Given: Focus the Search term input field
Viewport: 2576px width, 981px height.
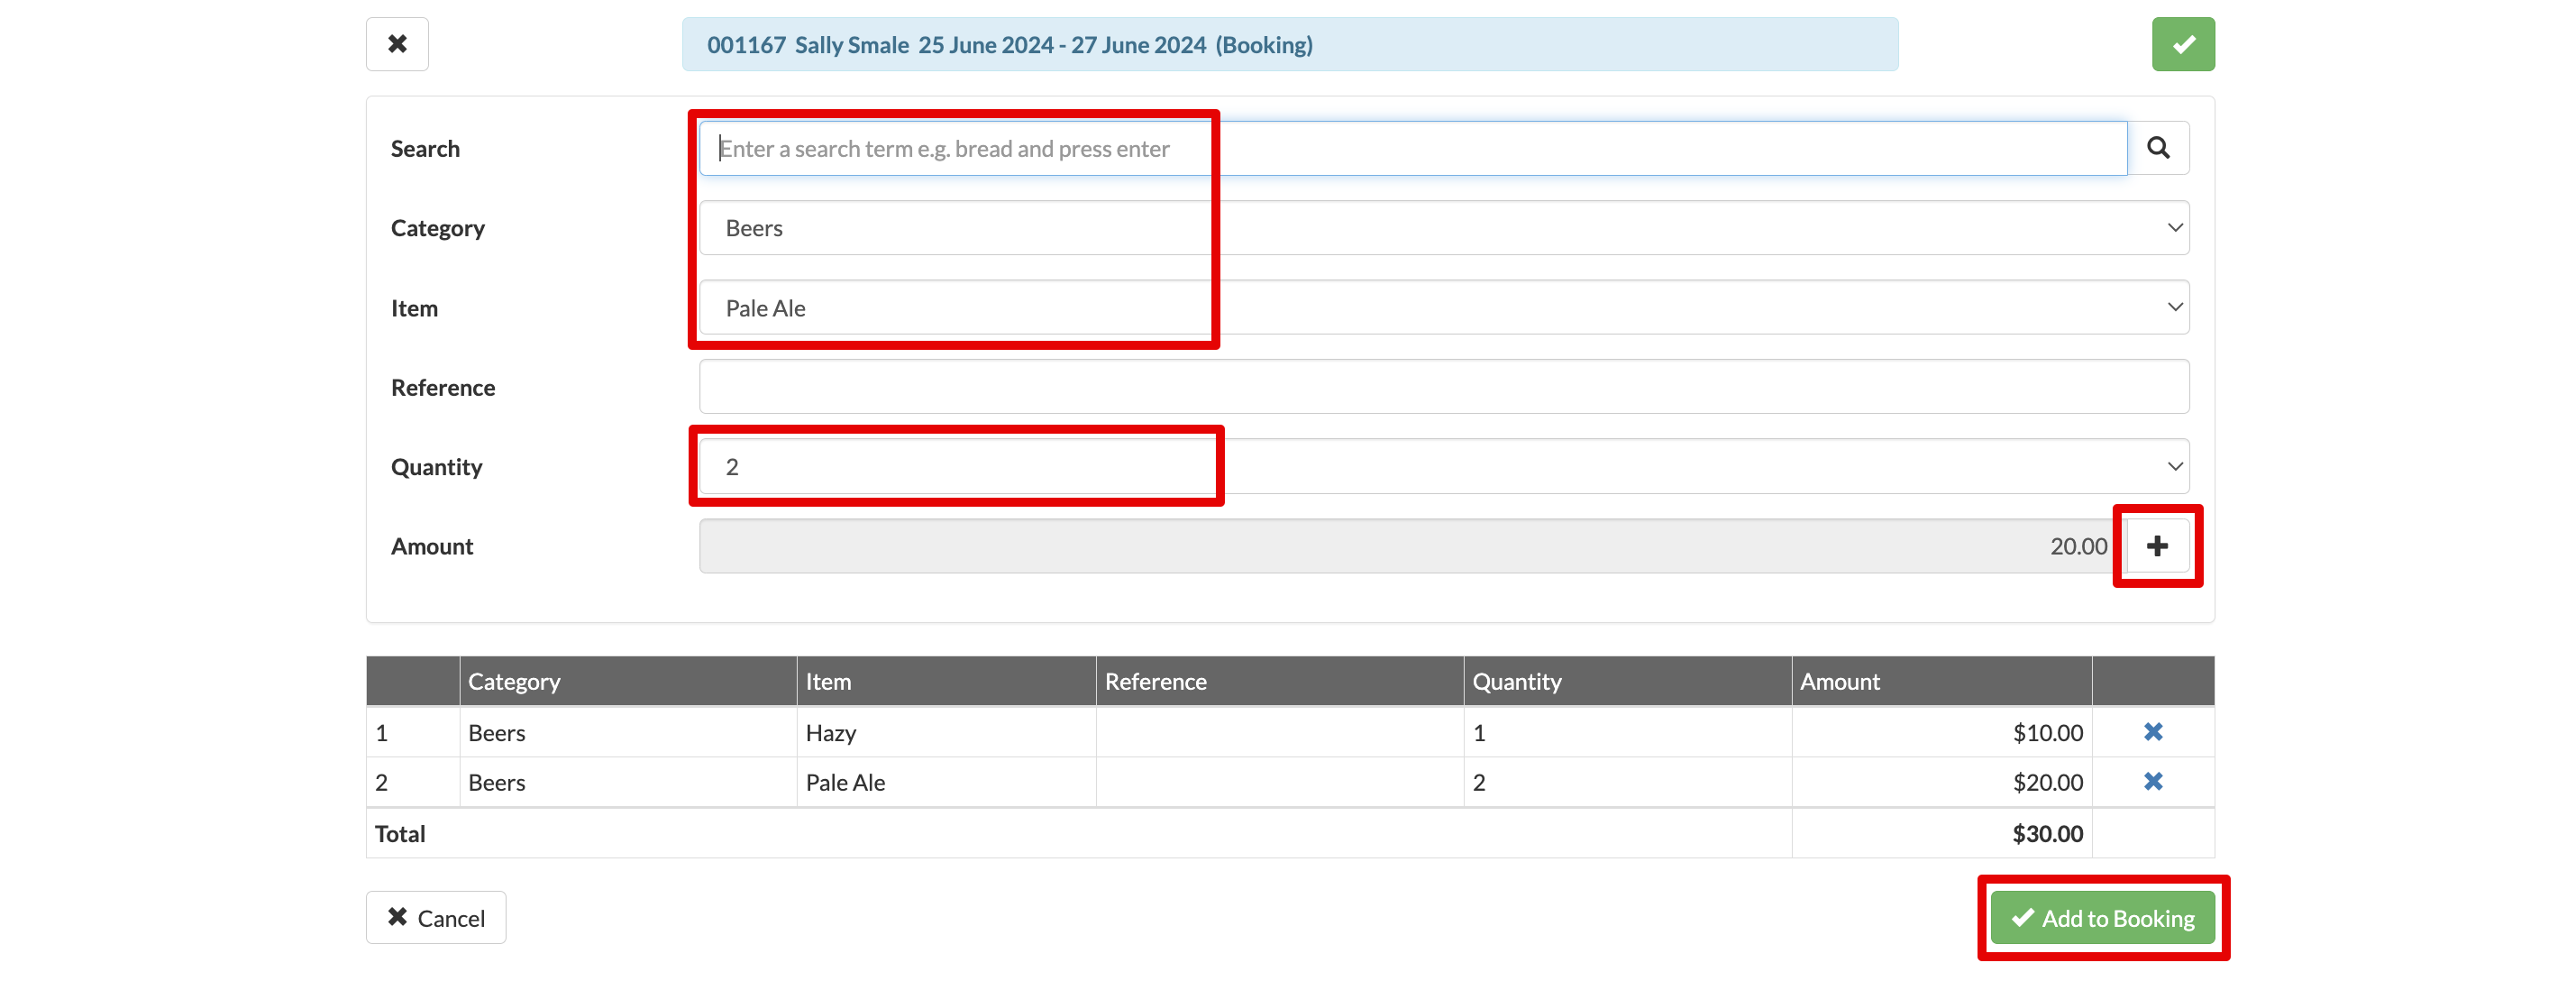Looking at the screenshot, I should click(1411, 149).
